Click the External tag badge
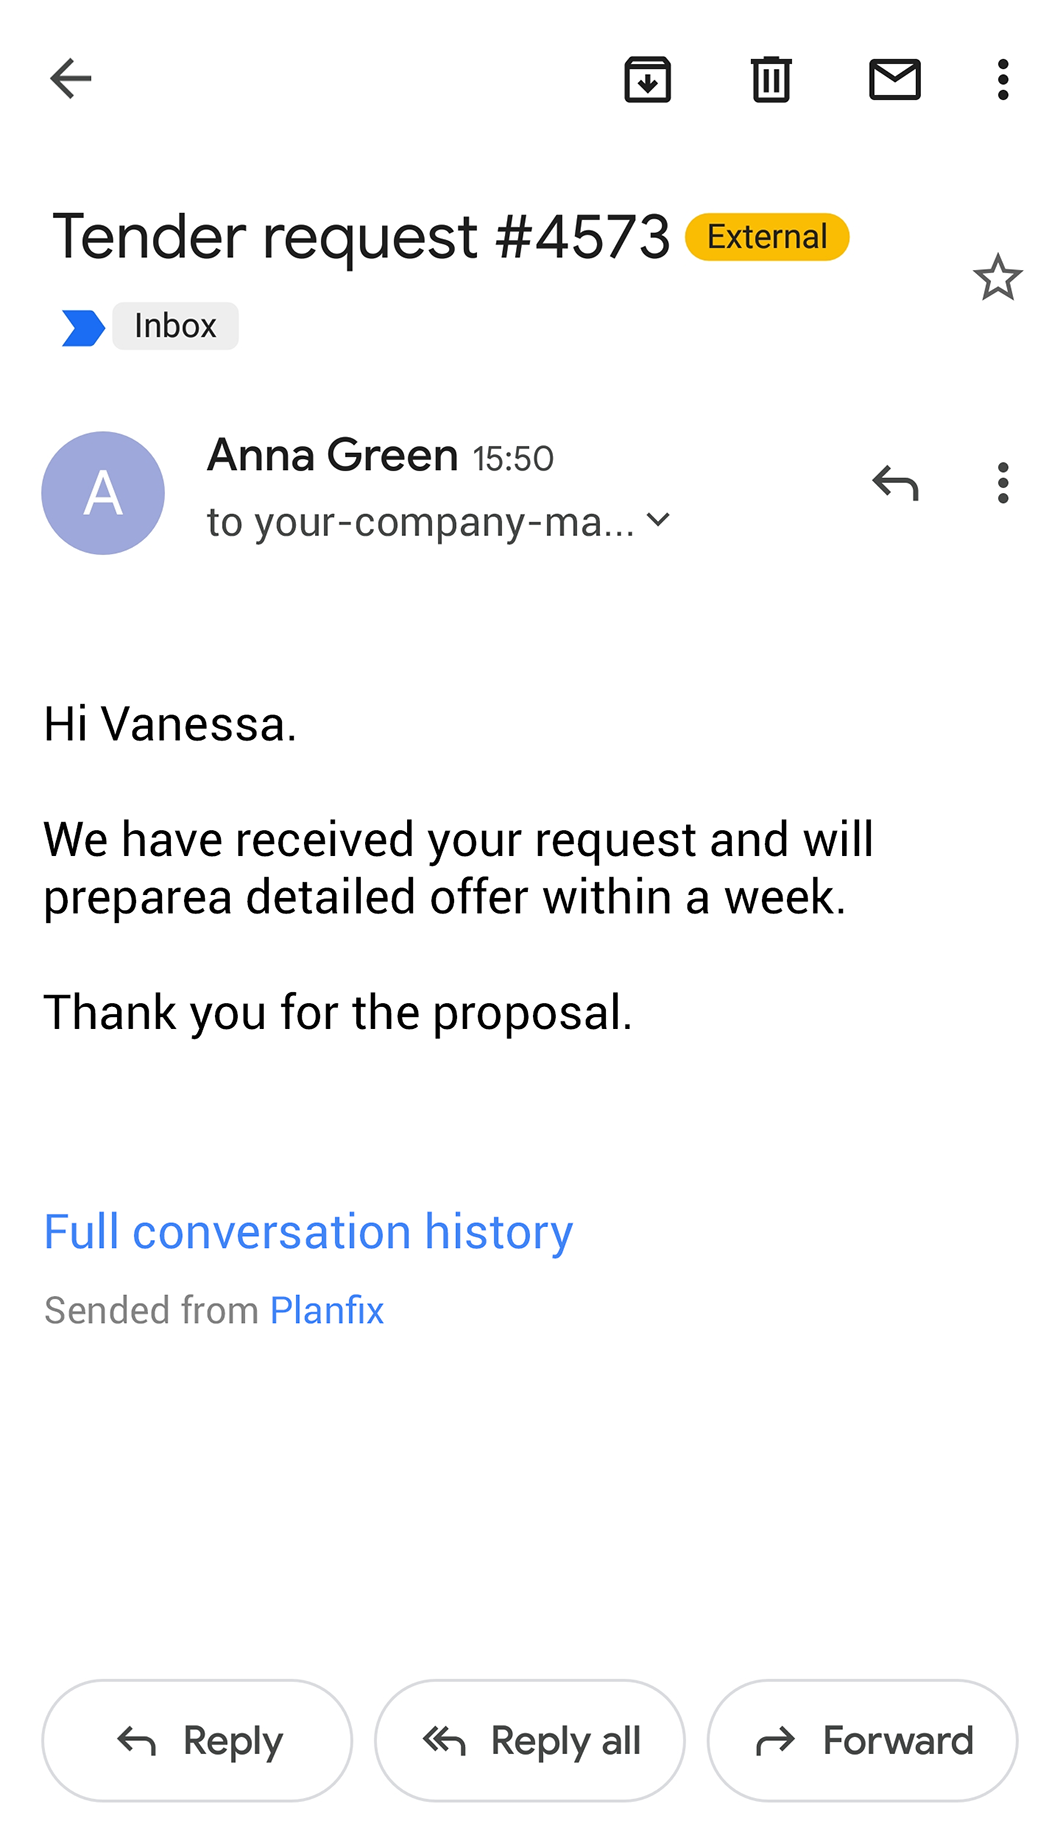 767,237
